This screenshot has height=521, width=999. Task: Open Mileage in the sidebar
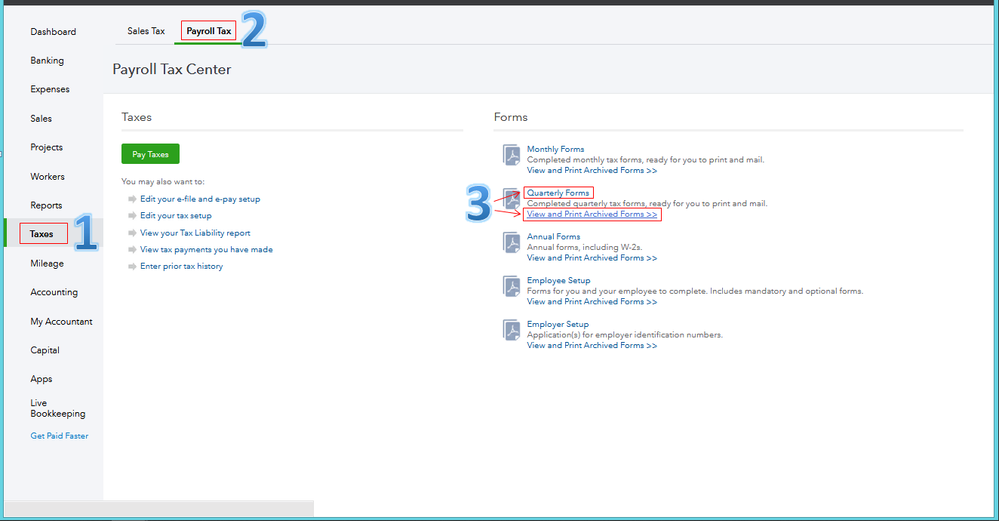pos(47,263)
